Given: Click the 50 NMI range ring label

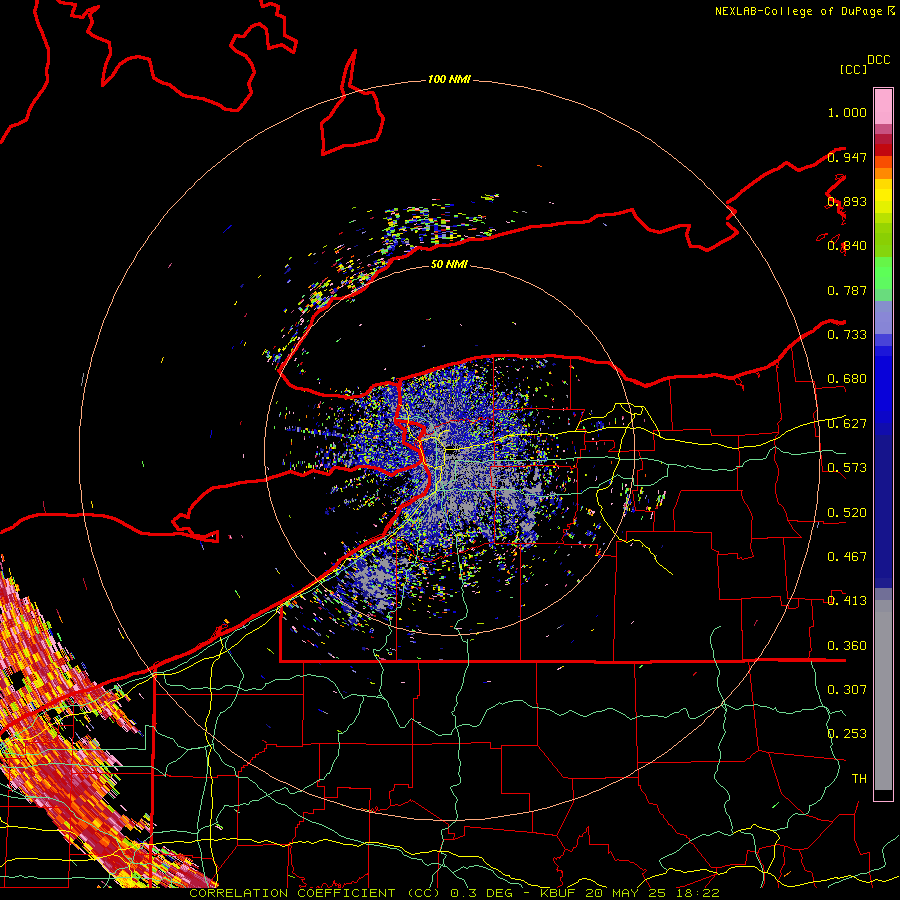Looking at the screenshot, I should [x=449, y=264].
